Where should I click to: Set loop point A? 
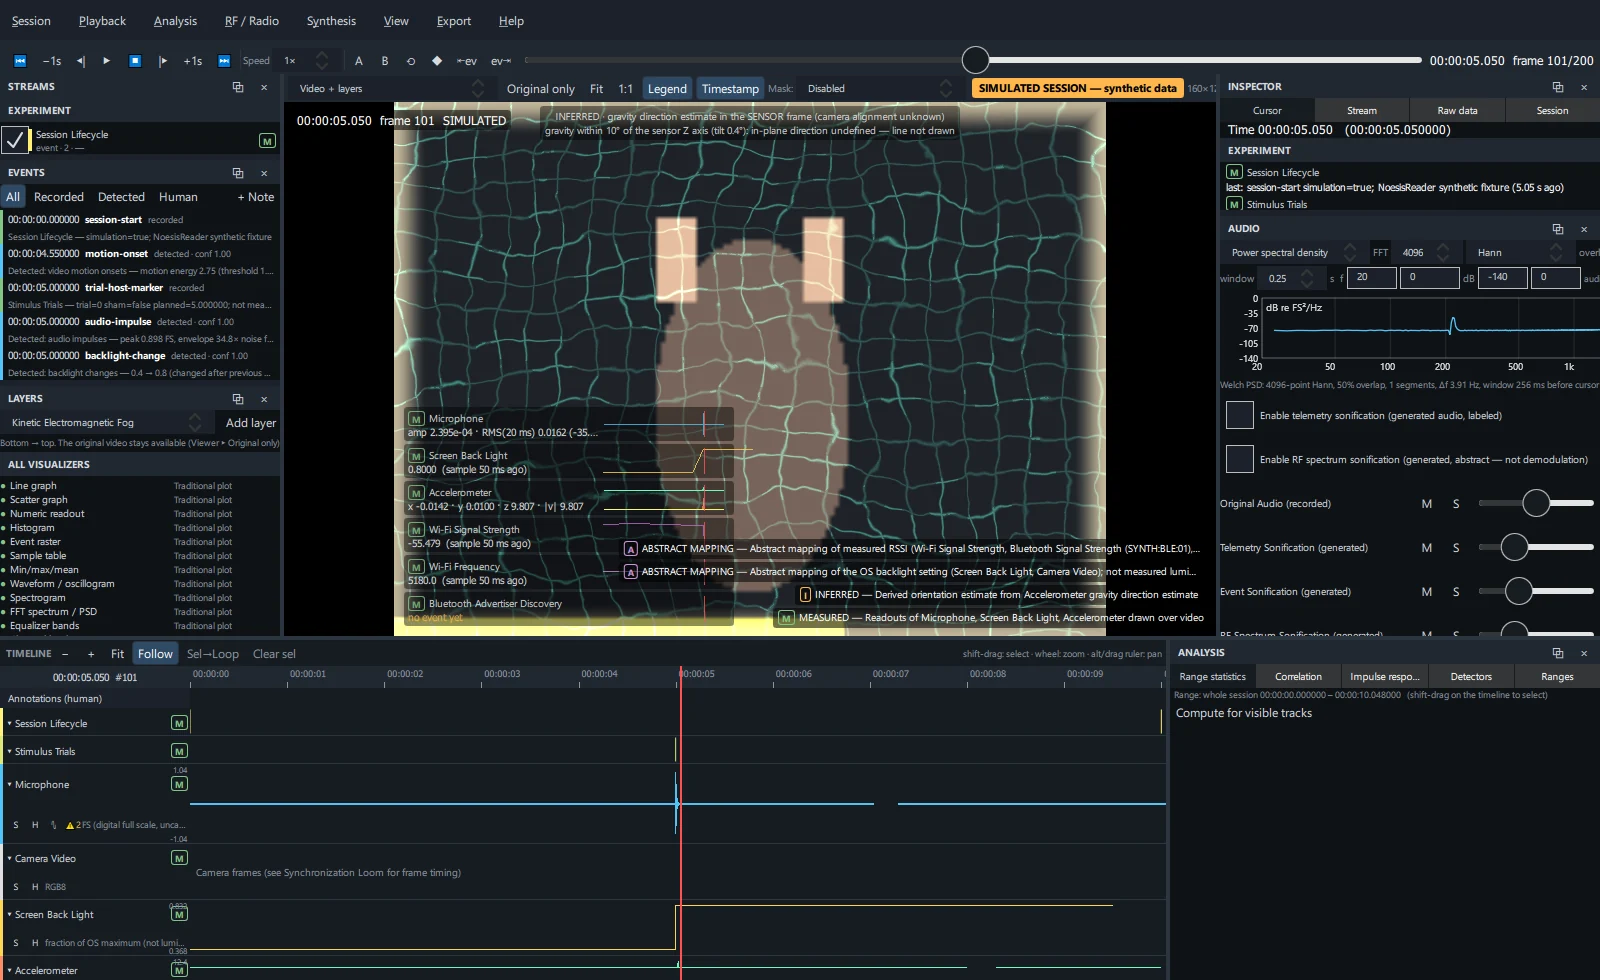(x=359, y=61)
